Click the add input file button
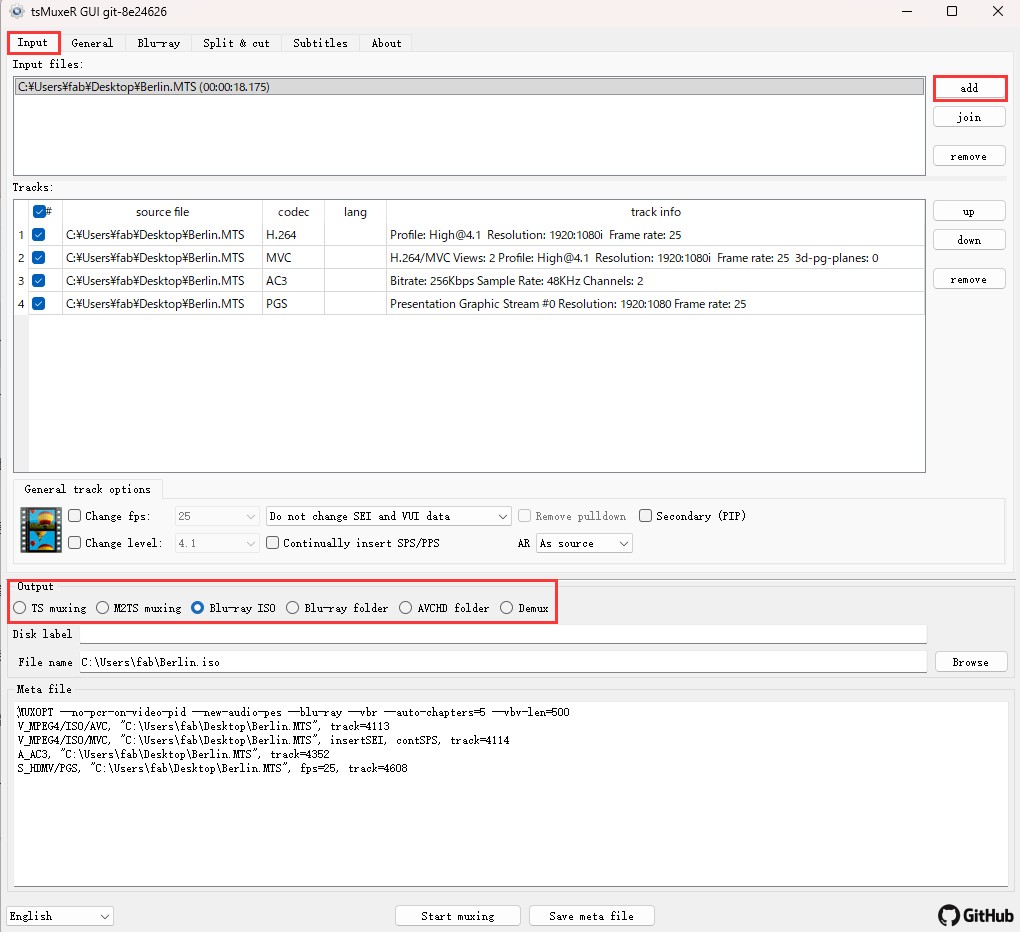The height and width of the screenshot is (932, 1020). coord(969,88)
